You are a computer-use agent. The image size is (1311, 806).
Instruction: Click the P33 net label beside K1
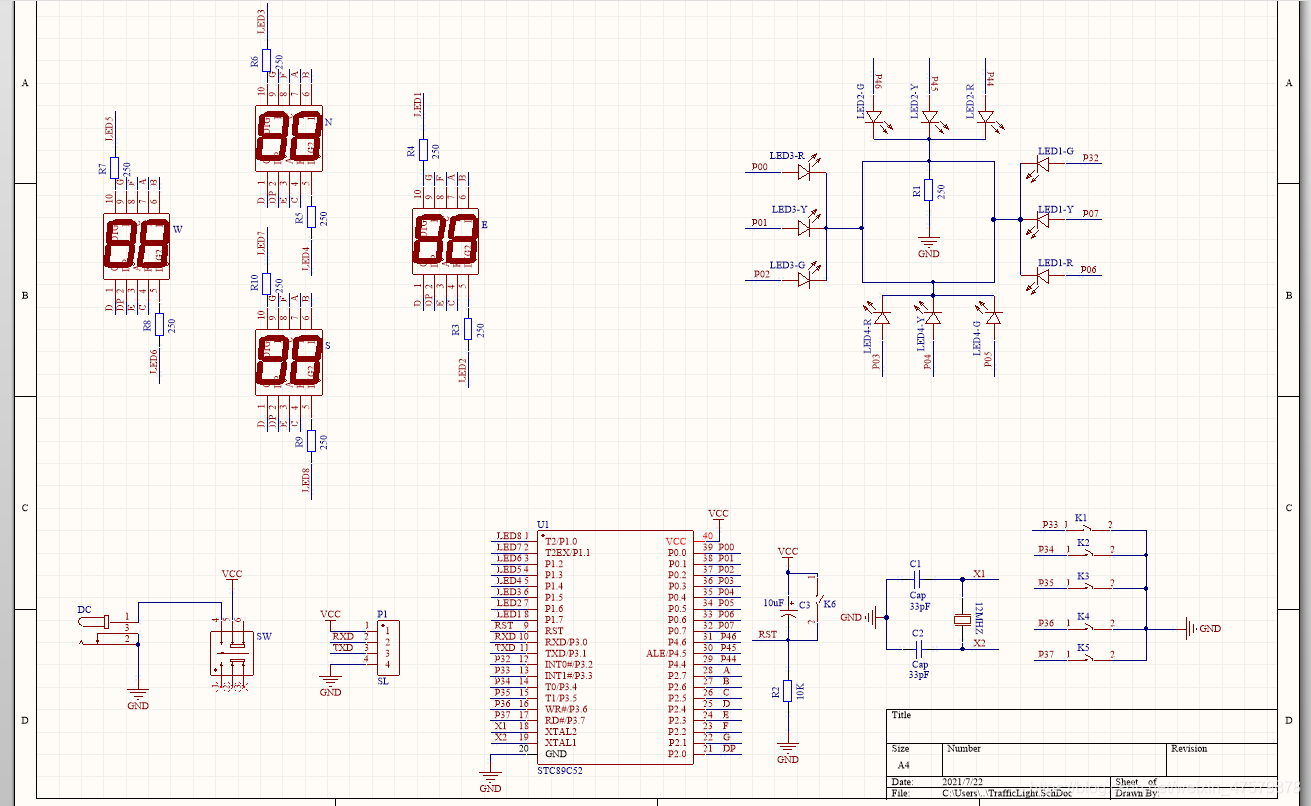point(1050,524)
